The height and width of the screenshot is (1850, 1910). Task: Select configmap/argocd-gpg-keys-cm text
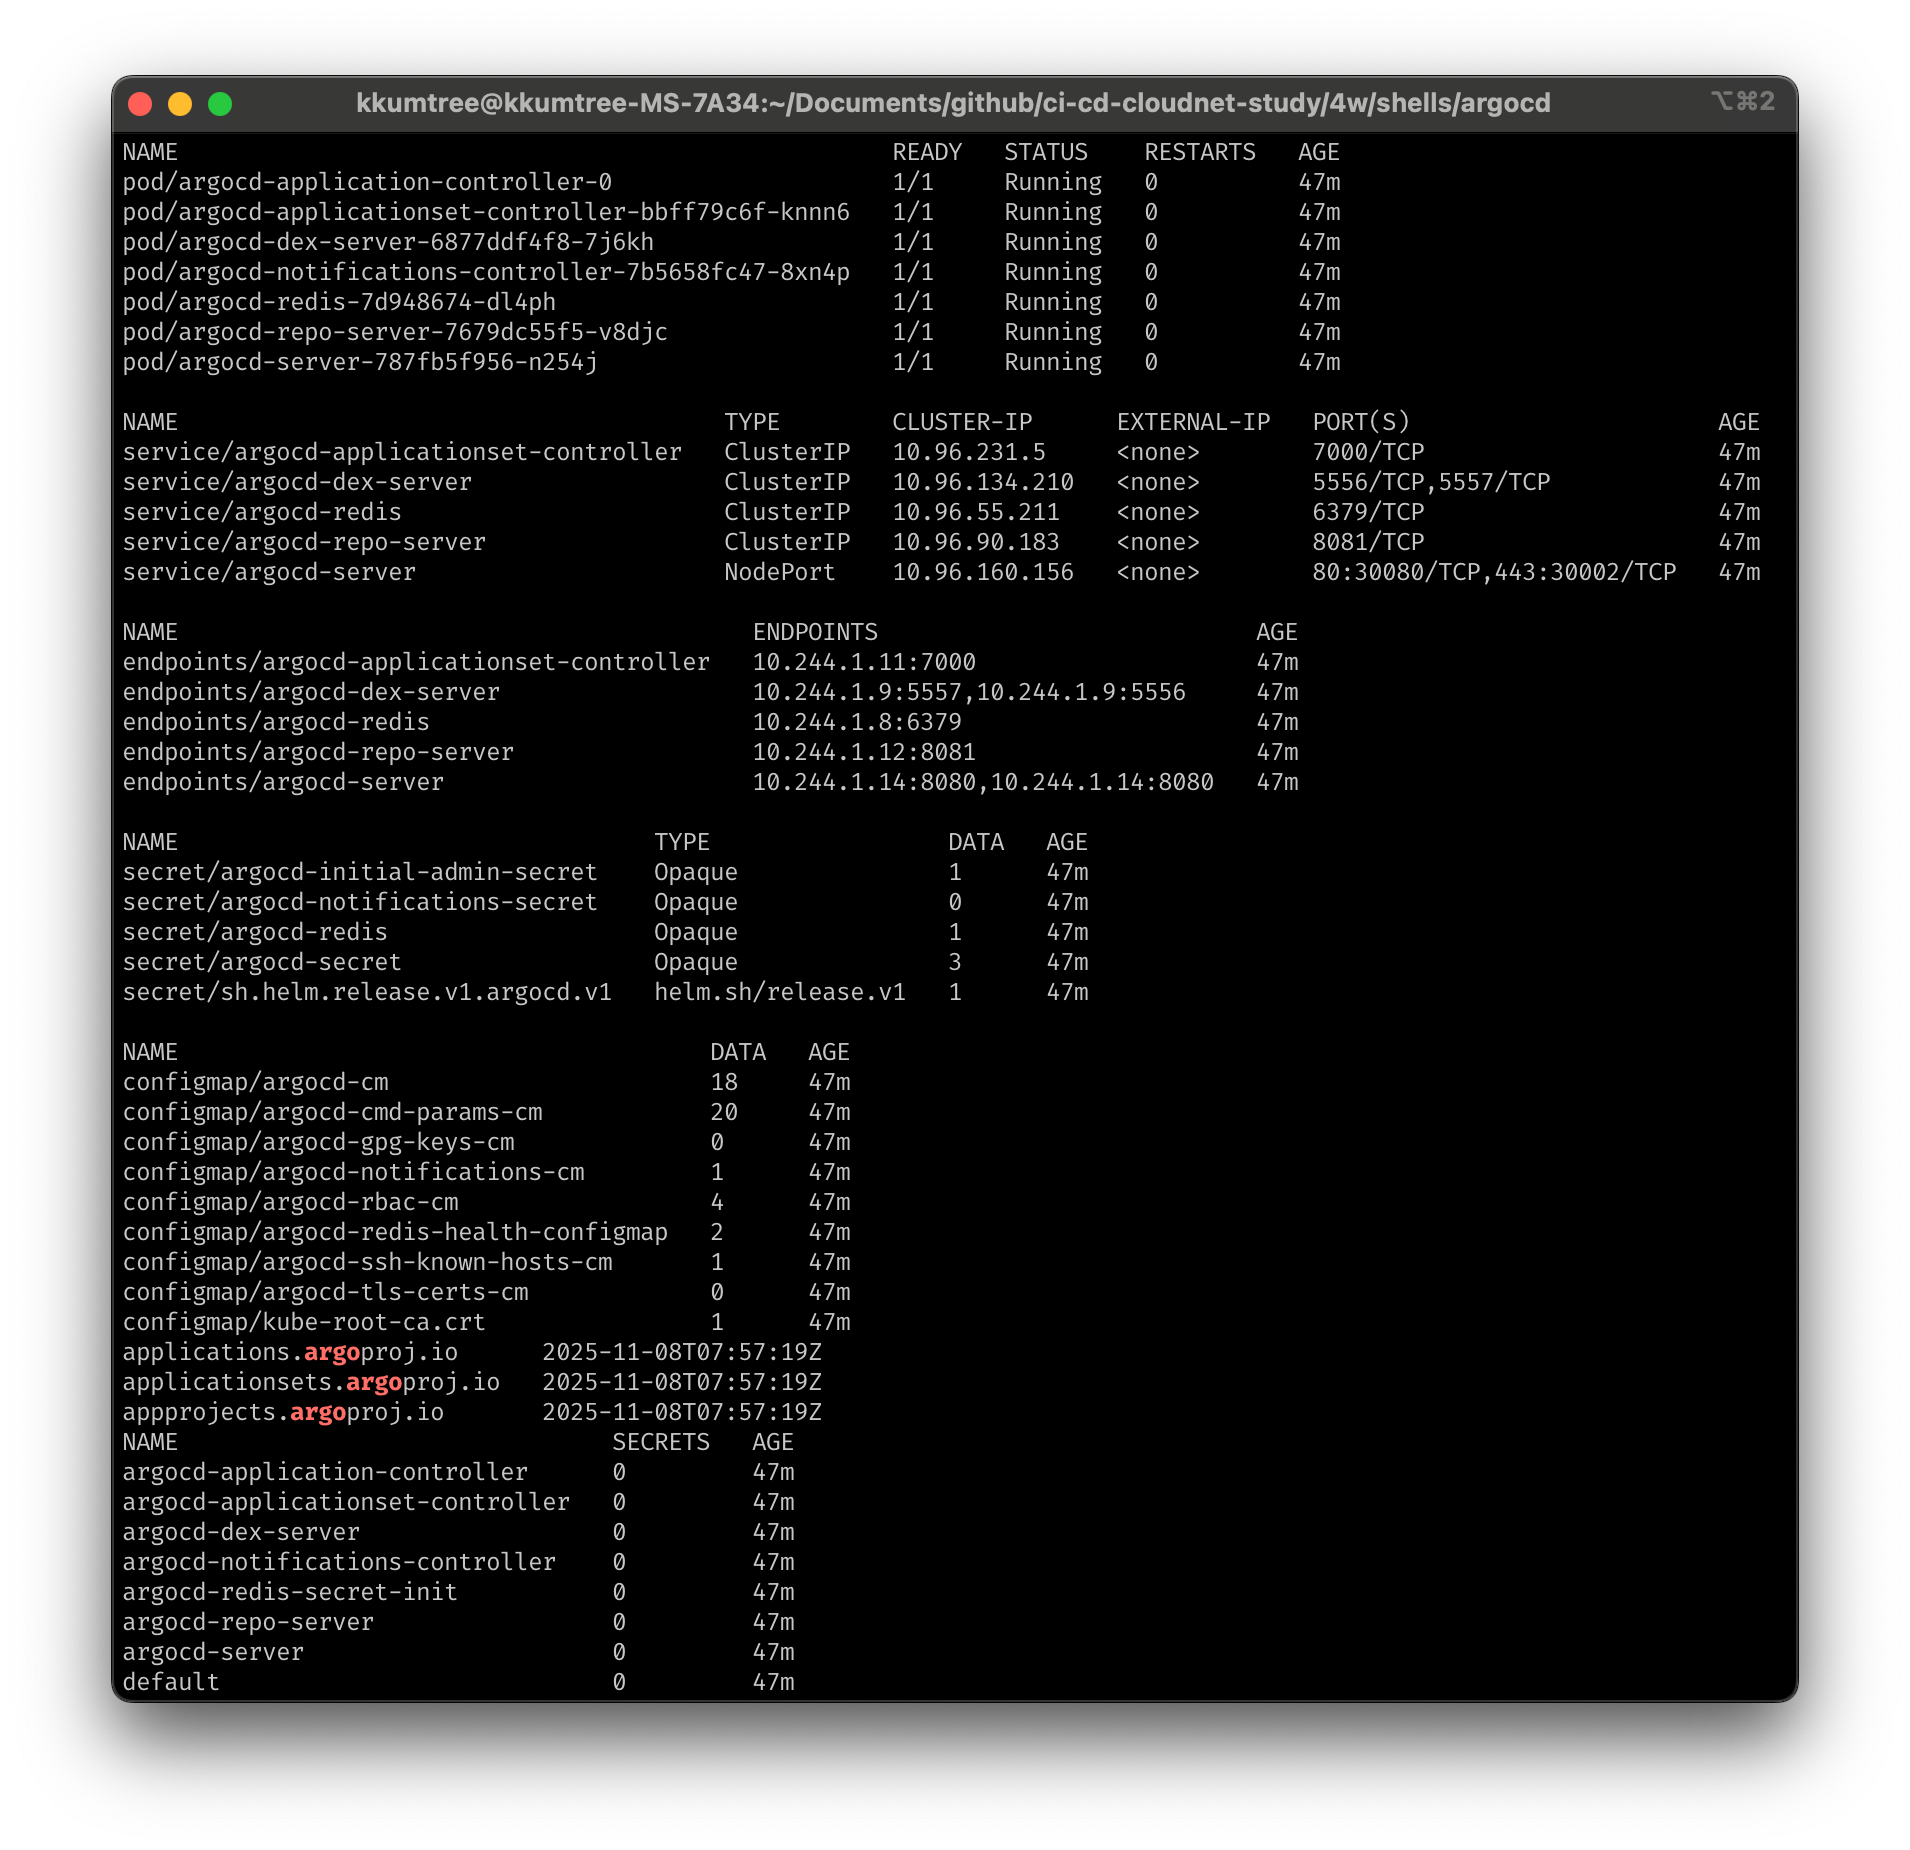tap(319, 1143)
